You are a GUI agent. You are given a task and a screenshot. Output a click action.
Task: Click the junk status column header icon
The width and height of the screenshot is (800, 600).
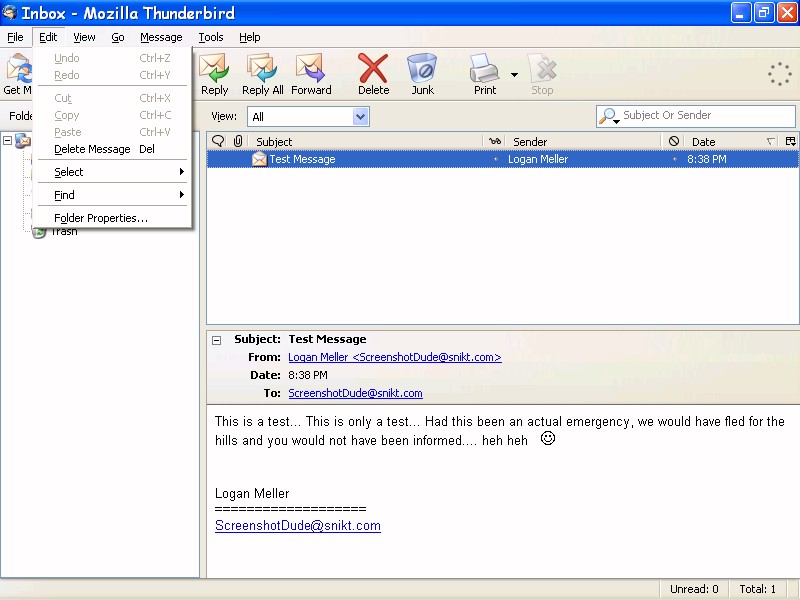click(673, 141)
